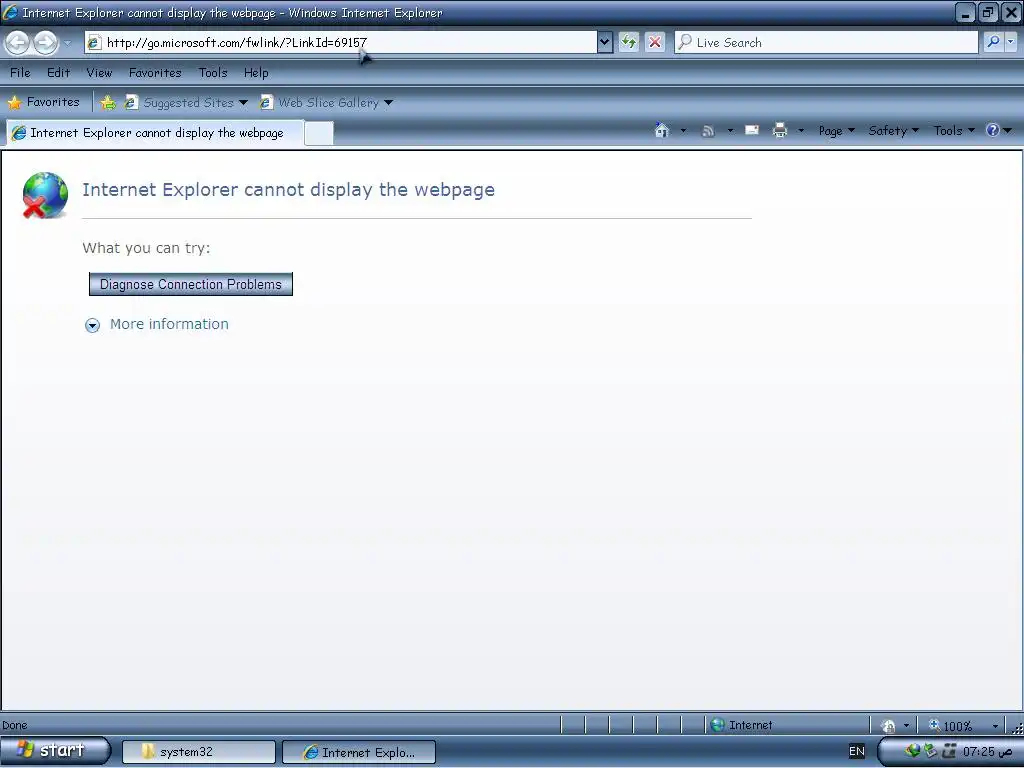Open the Help menu

pyautogui.click(x=256, y=72)
